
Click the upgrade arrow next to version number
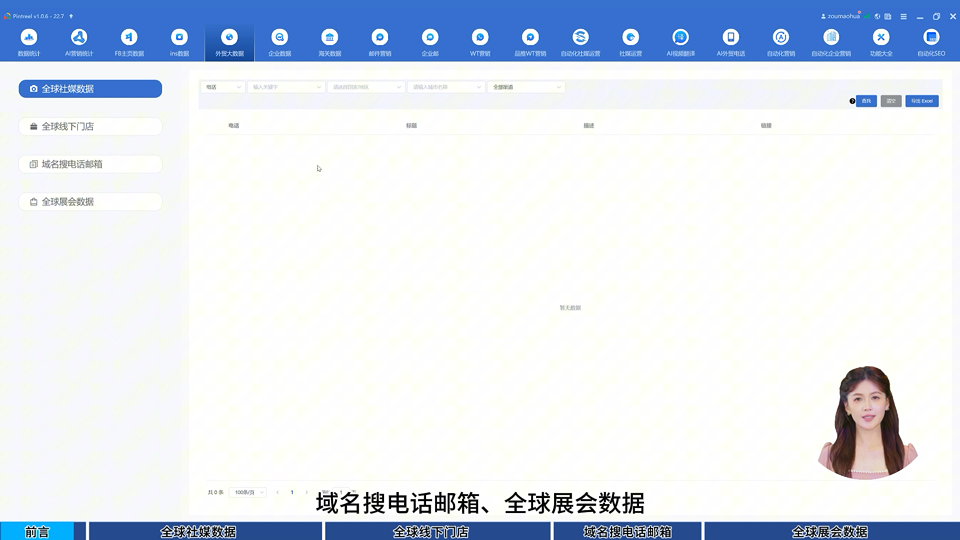[71, 16]
